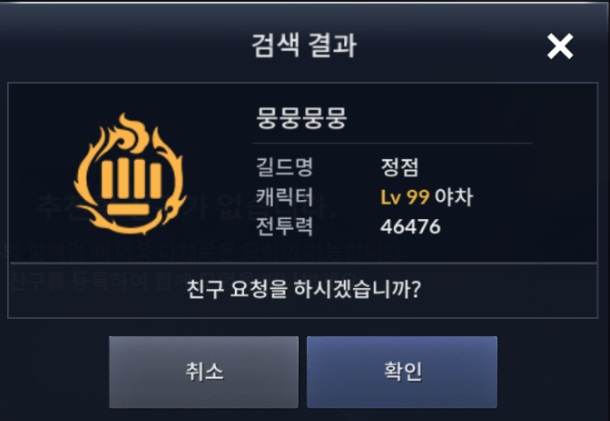This screenshot has height=421, width=610.
Task: Click the faded background text behind the emblem
Action: pos(187,206)
